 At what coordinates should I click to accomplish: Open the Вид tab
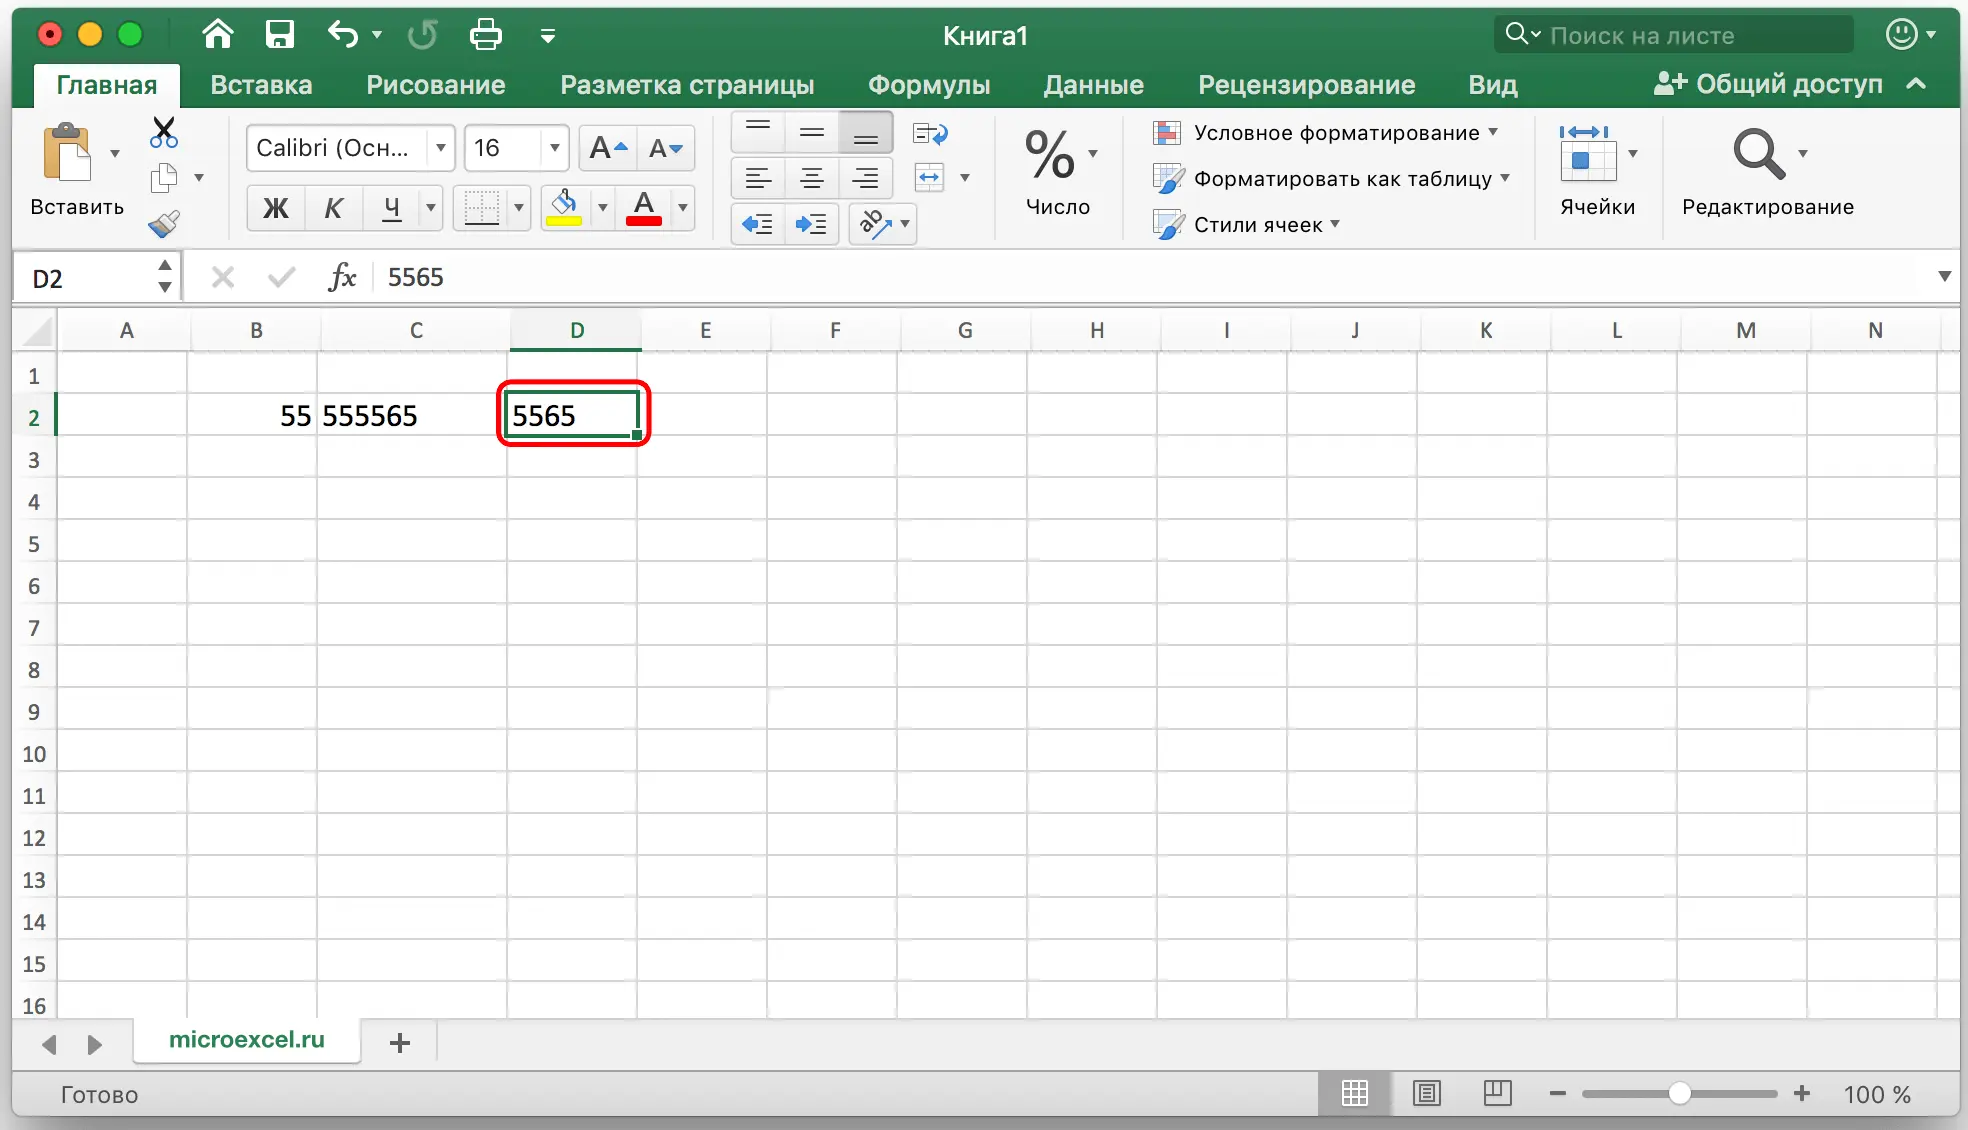point(1493,85)
